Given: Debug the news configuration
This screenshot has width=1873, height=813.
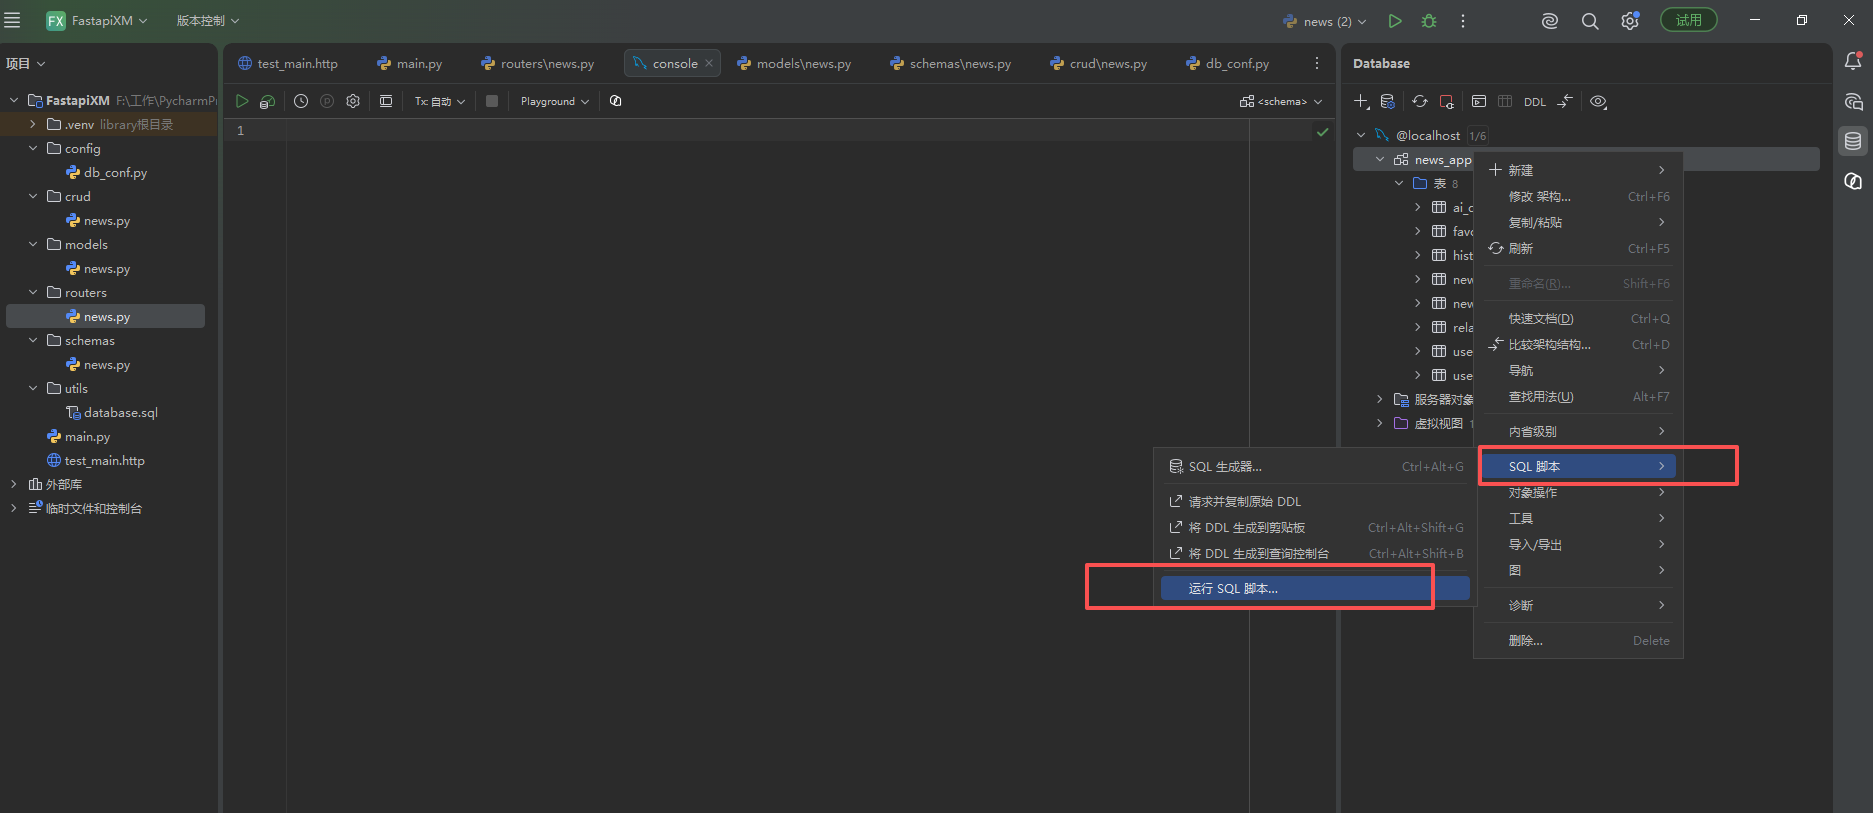Looking at the screenshot, I should [x=1429, y=21].
